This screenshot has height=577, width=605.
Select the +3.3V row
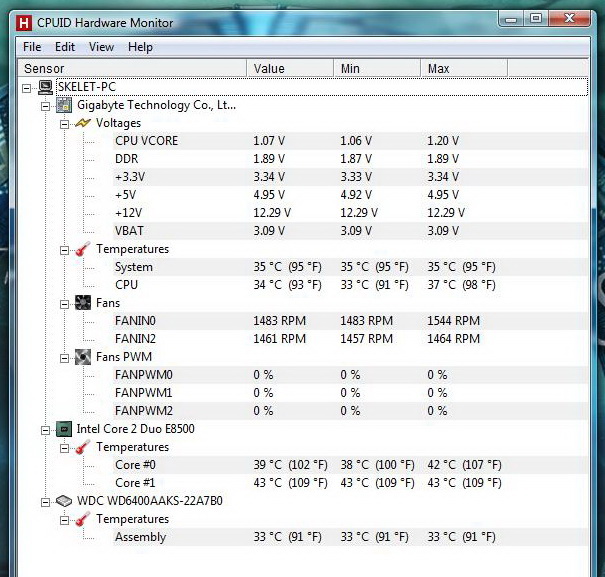[x=350, y=177]
